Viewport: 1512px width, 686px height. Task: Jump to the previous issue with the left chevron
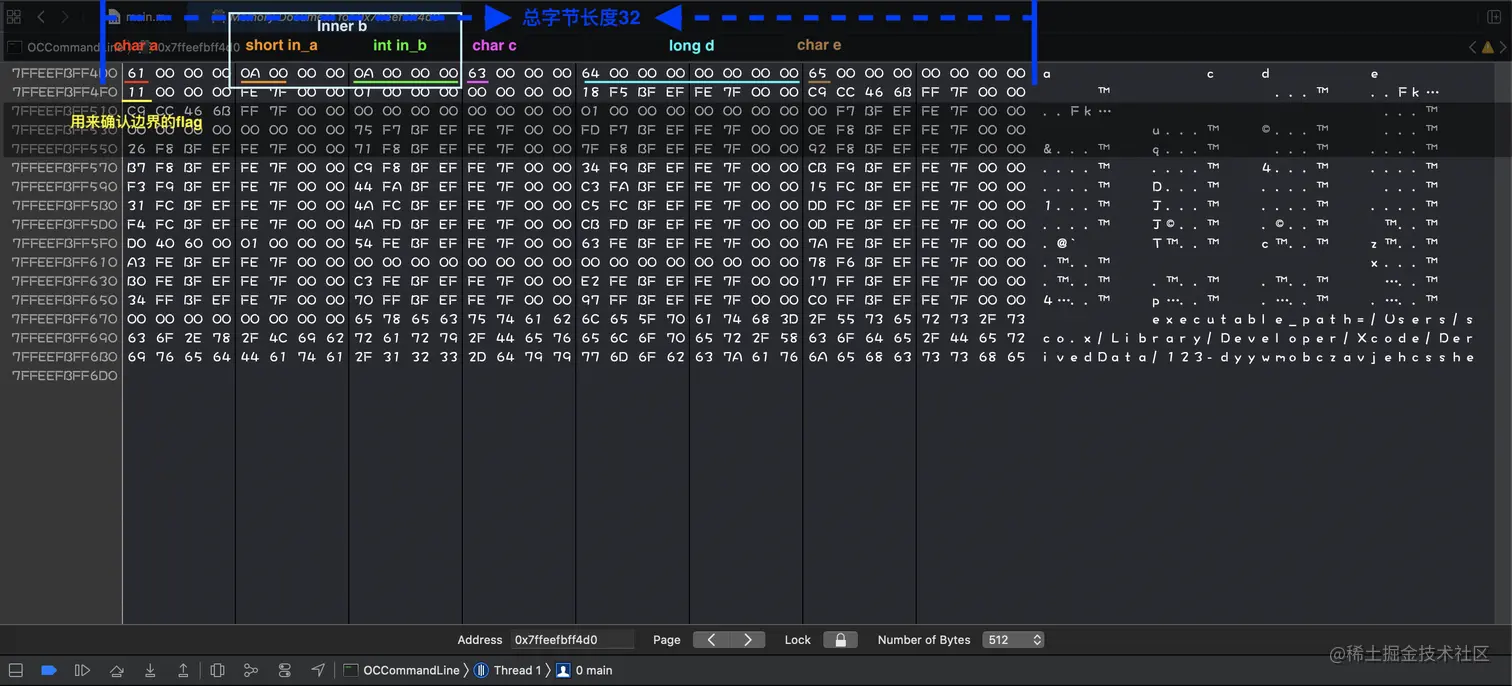click(1472, 47)
